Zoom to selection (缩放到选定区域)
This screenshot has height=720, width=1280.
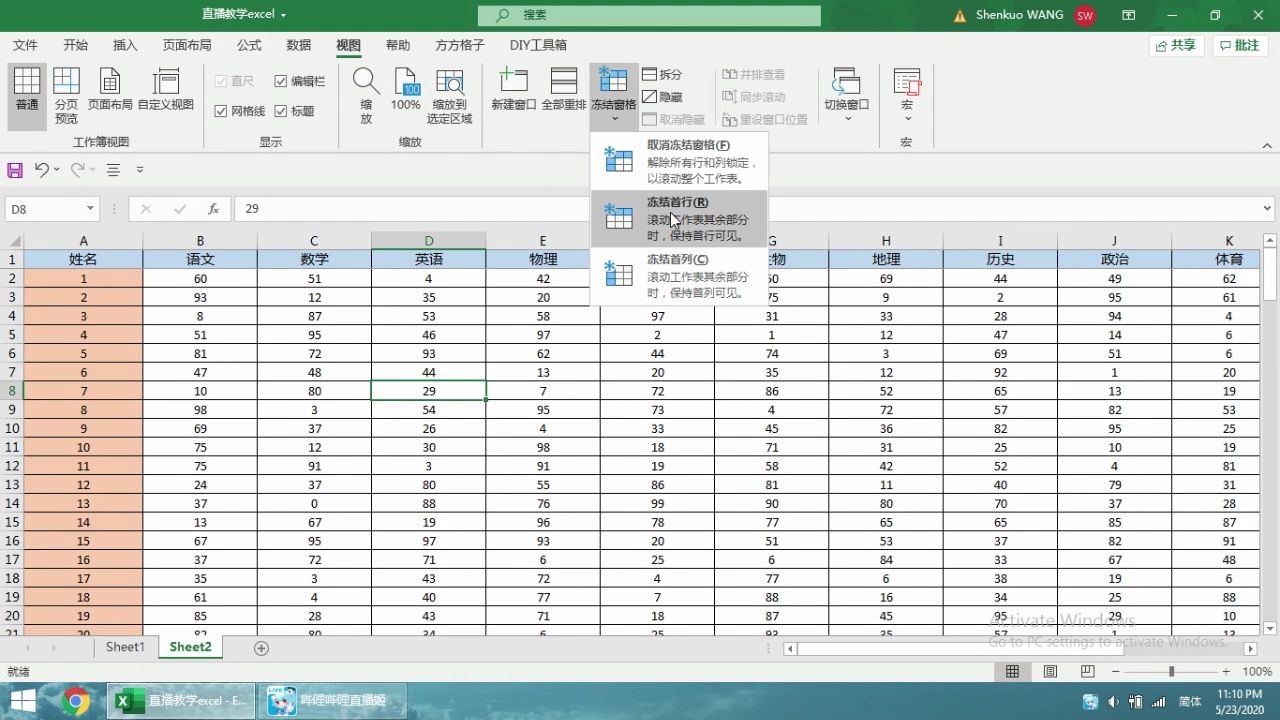coord(449,95)
